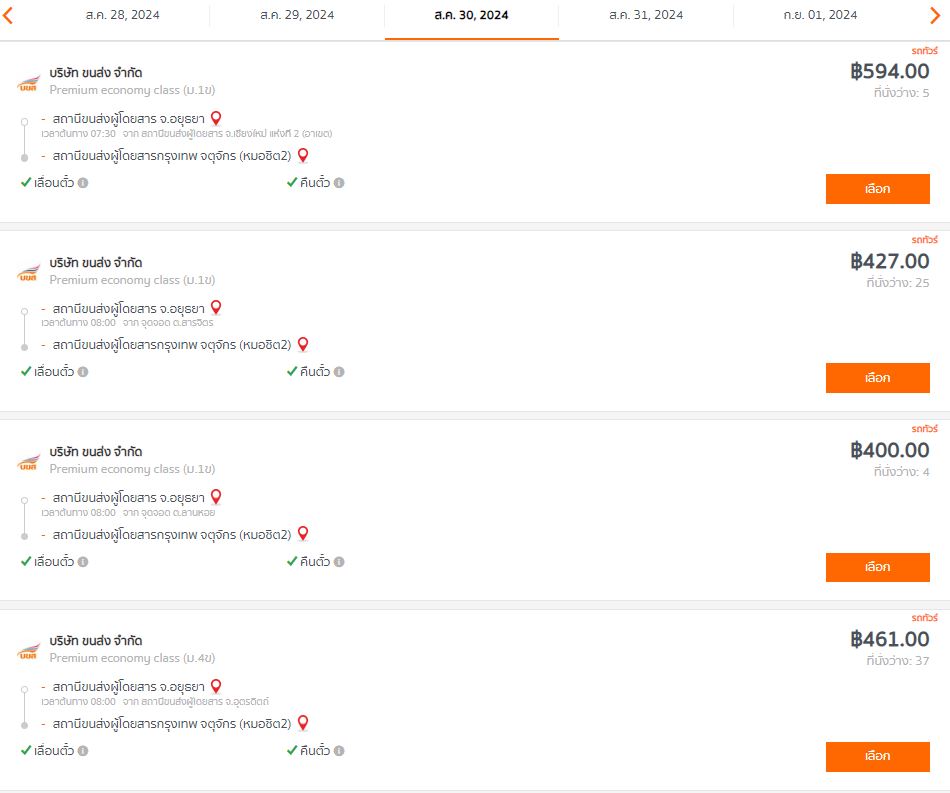This screenshot has width=950, height=793.
Task: Switch to the ส.ค. 29, 2024 date tab
Action: (x=297, y=15)
